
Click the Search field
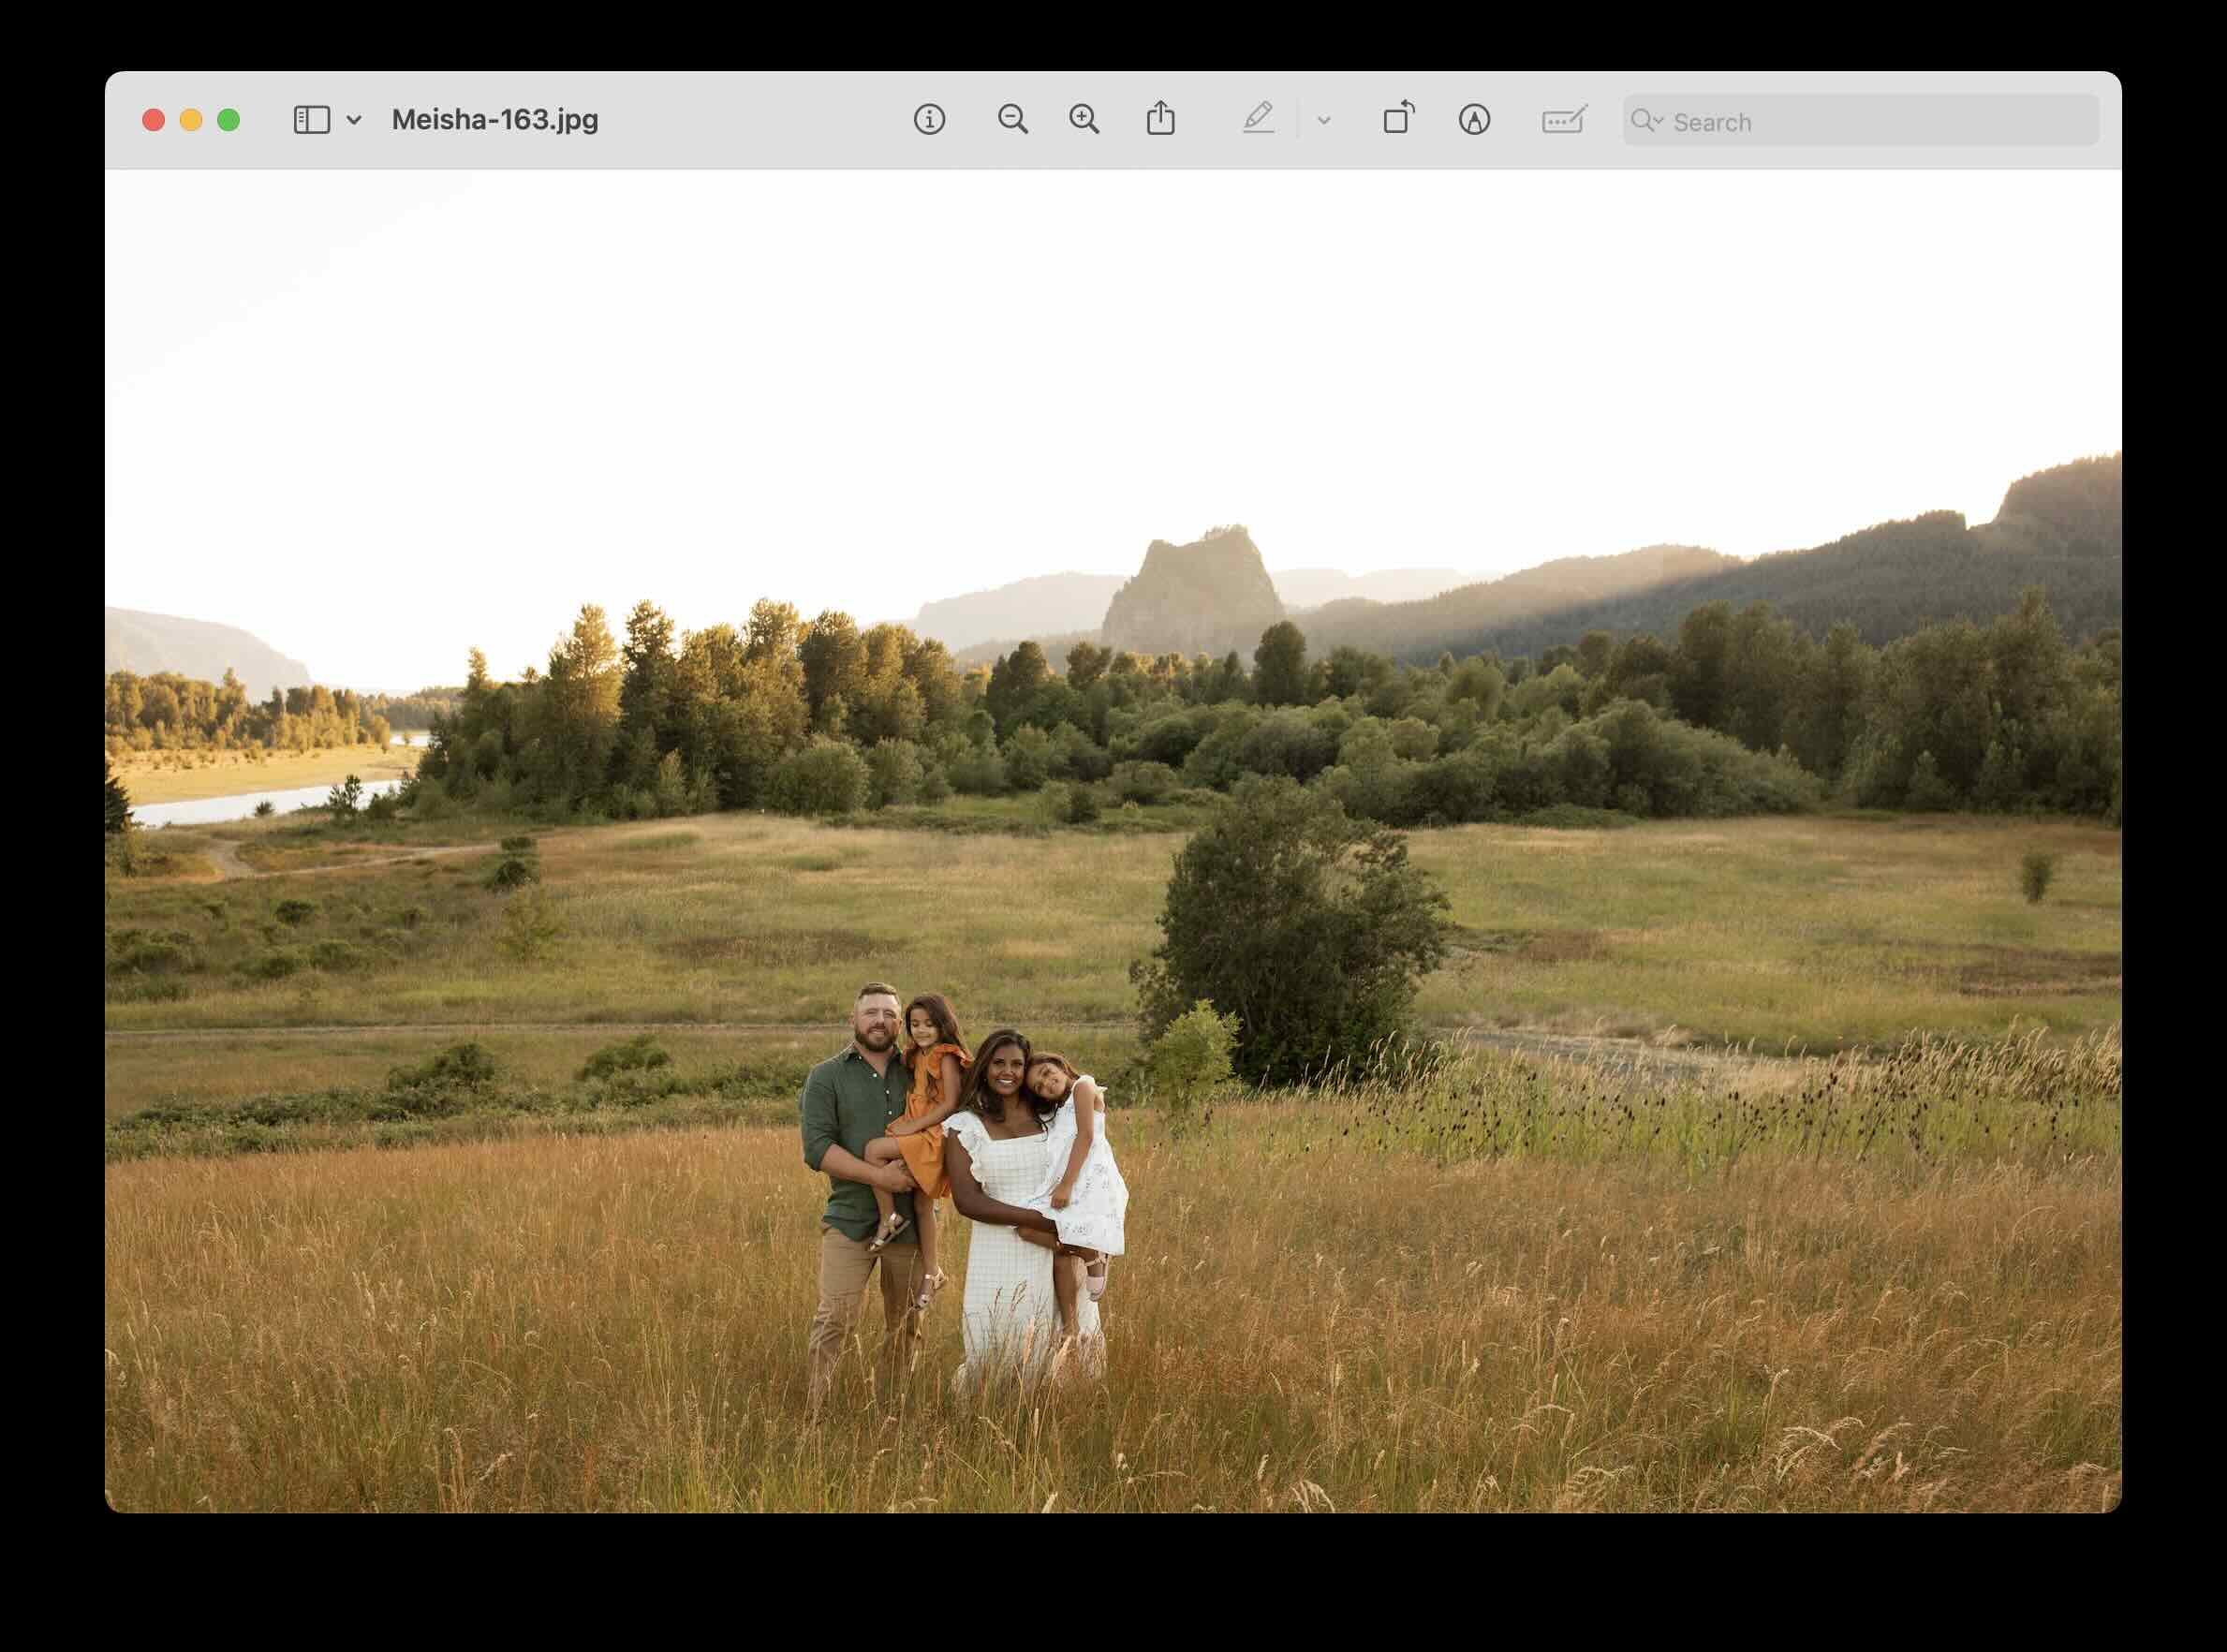click(x=1860, y=121)
